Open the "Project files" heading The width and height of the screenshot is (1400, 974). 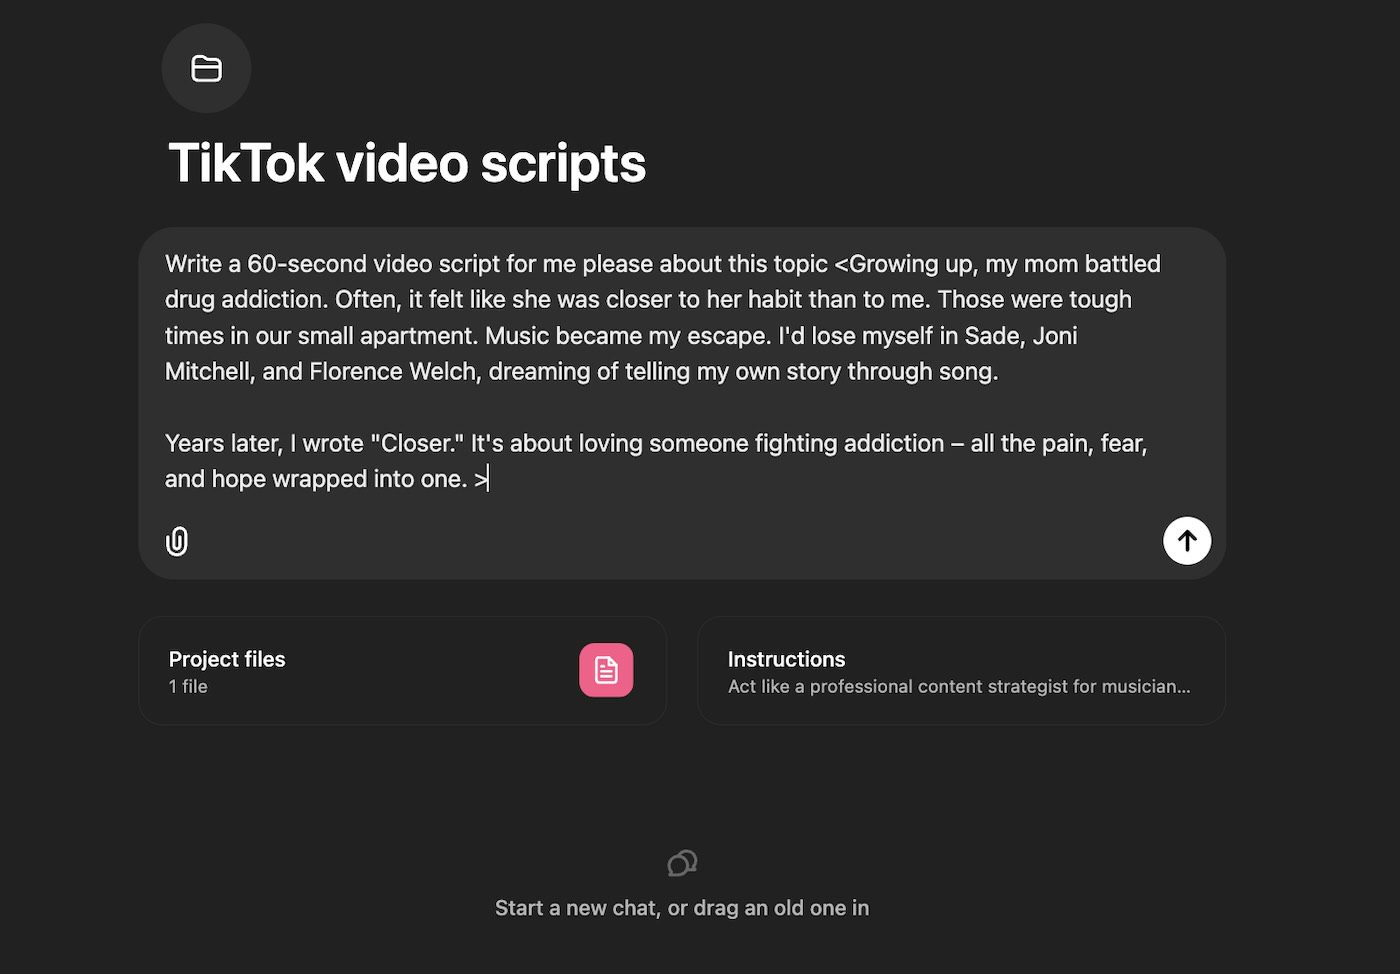227,659
